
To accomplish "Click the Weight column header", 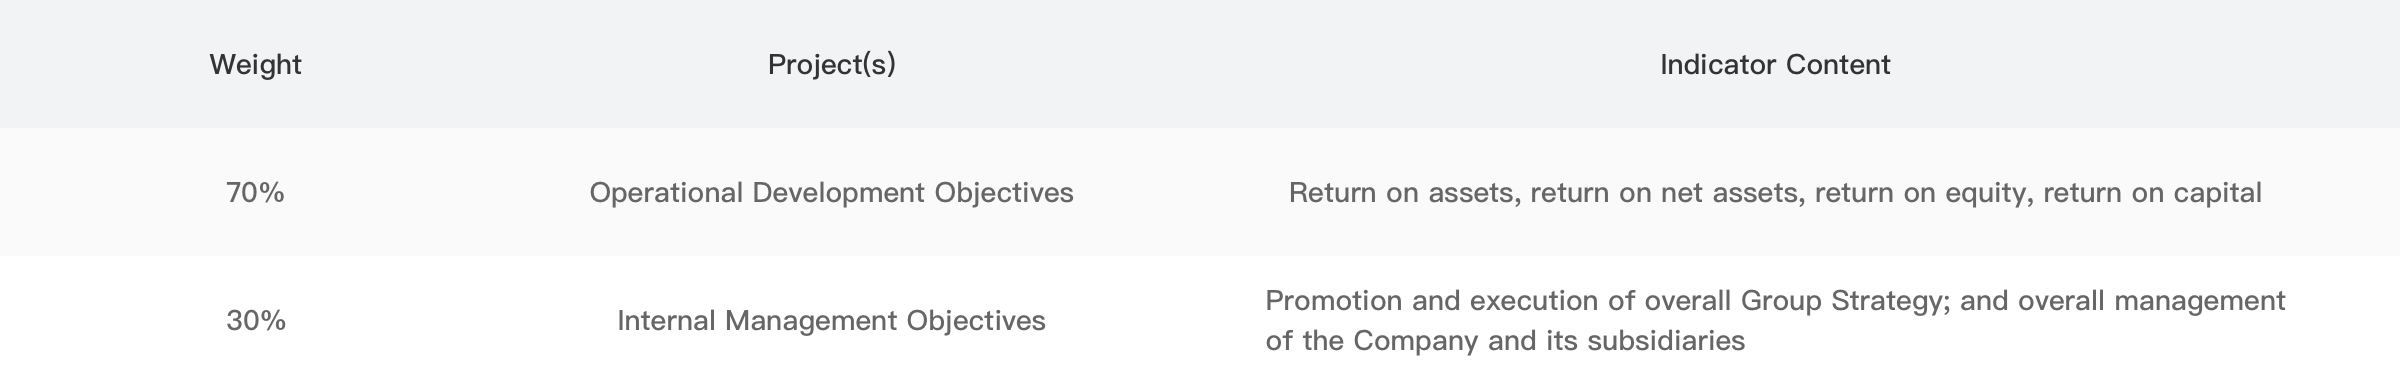I will [x=255, y=64].
